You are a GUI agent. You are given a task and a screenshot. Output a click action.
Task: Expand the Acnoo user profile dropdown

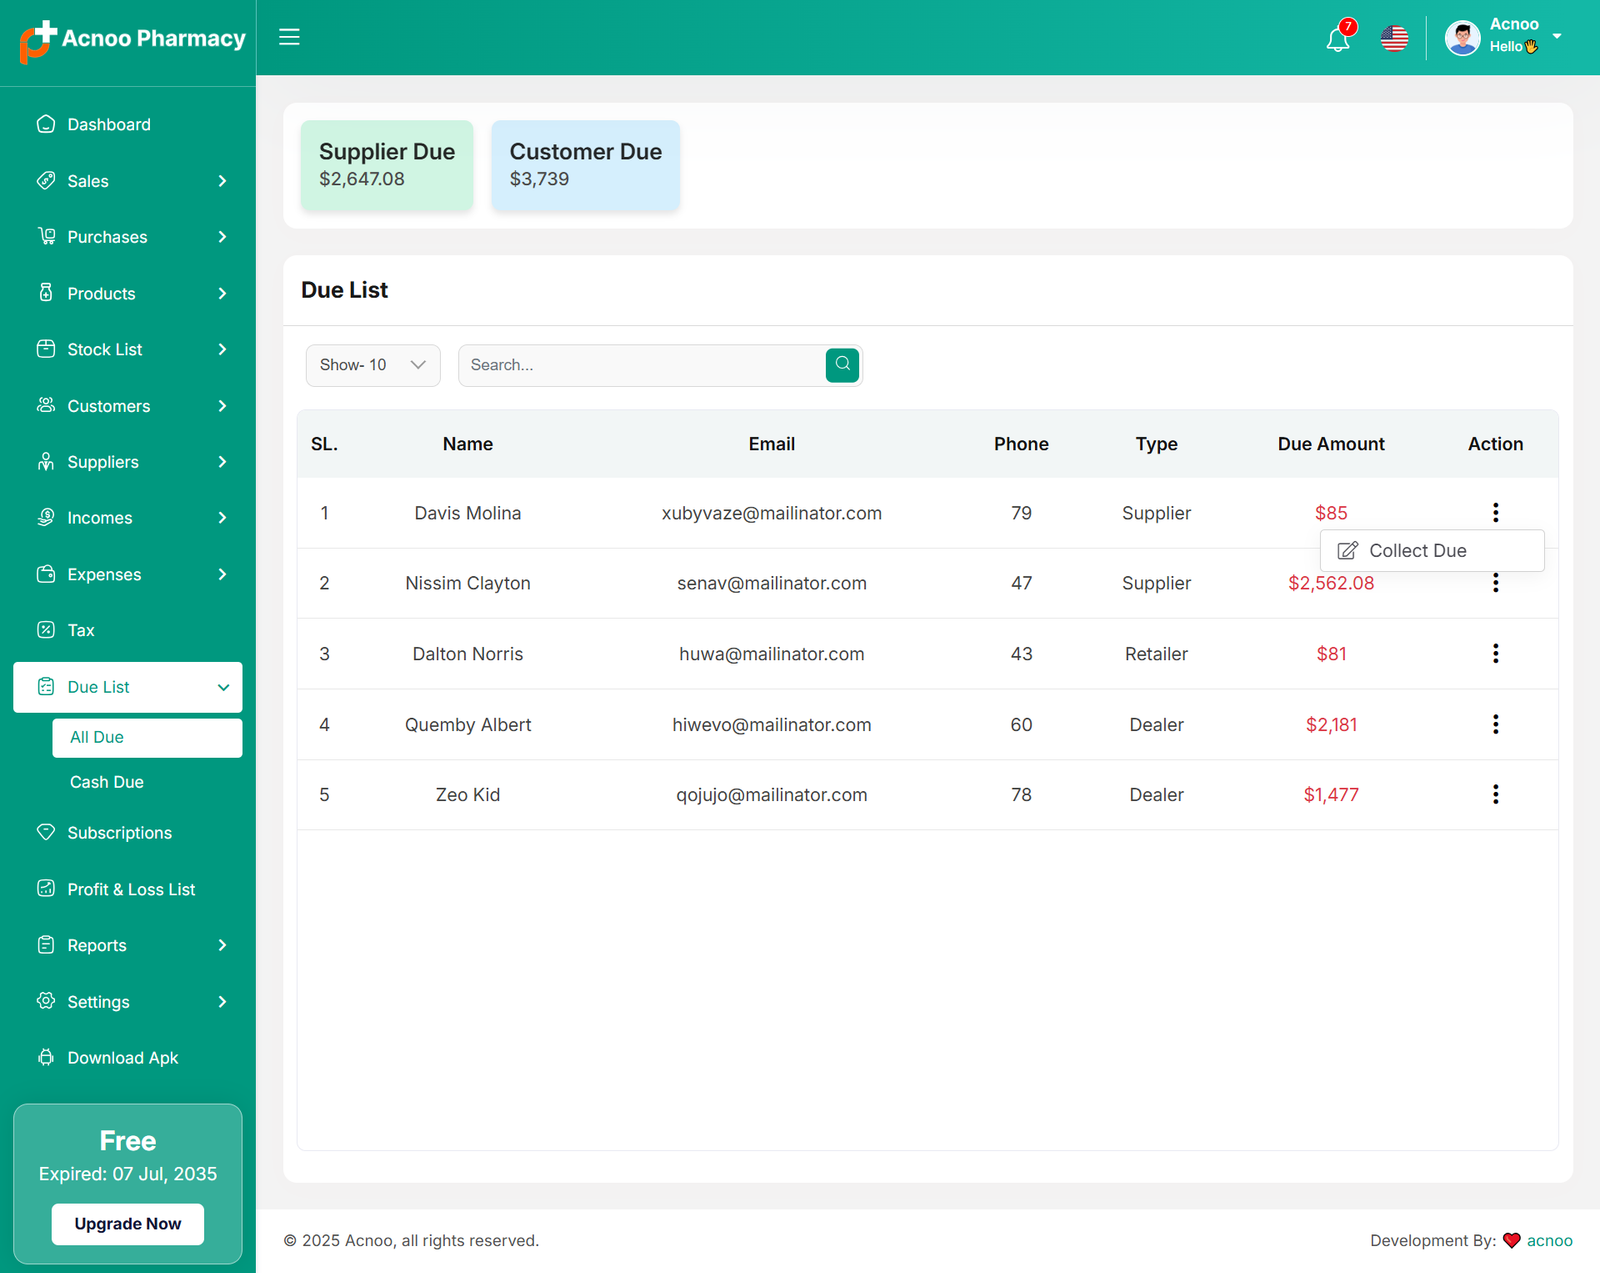pyautogui.click(x=1503, y=37)
